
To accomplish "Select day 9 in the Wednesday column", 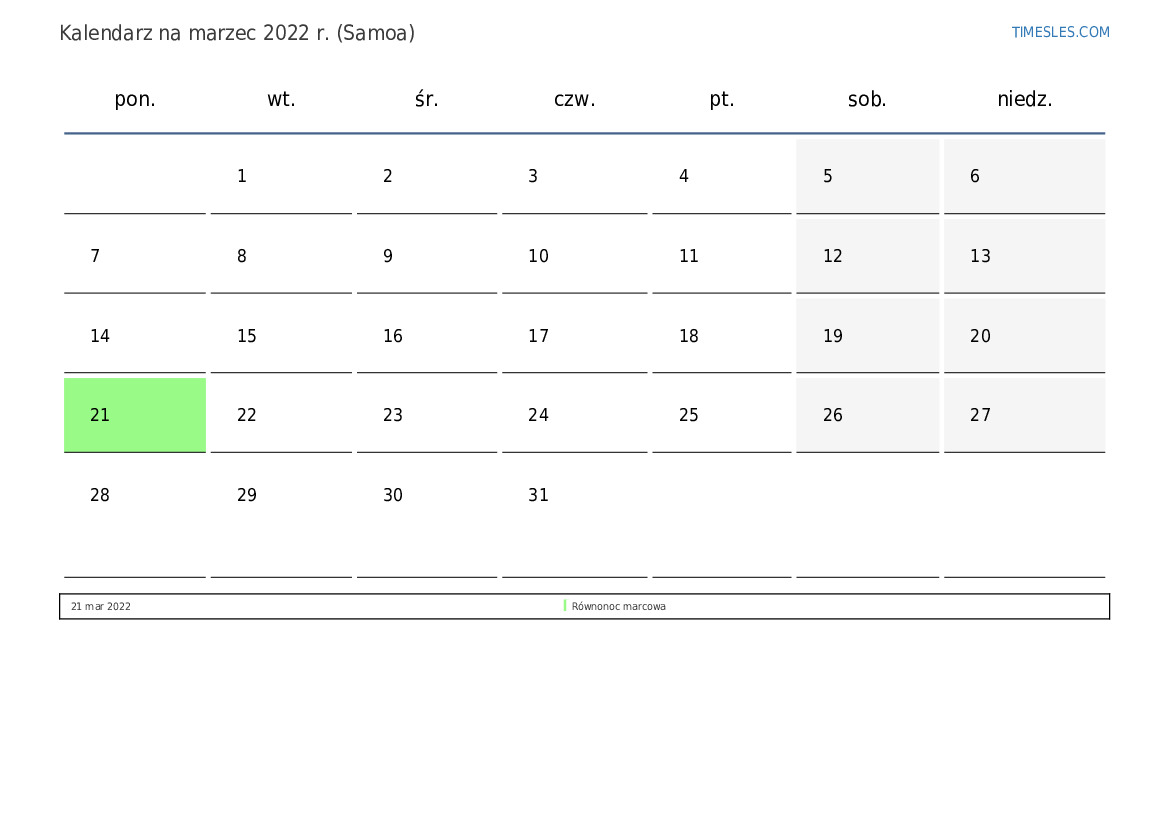I will [x=427, y=256].
